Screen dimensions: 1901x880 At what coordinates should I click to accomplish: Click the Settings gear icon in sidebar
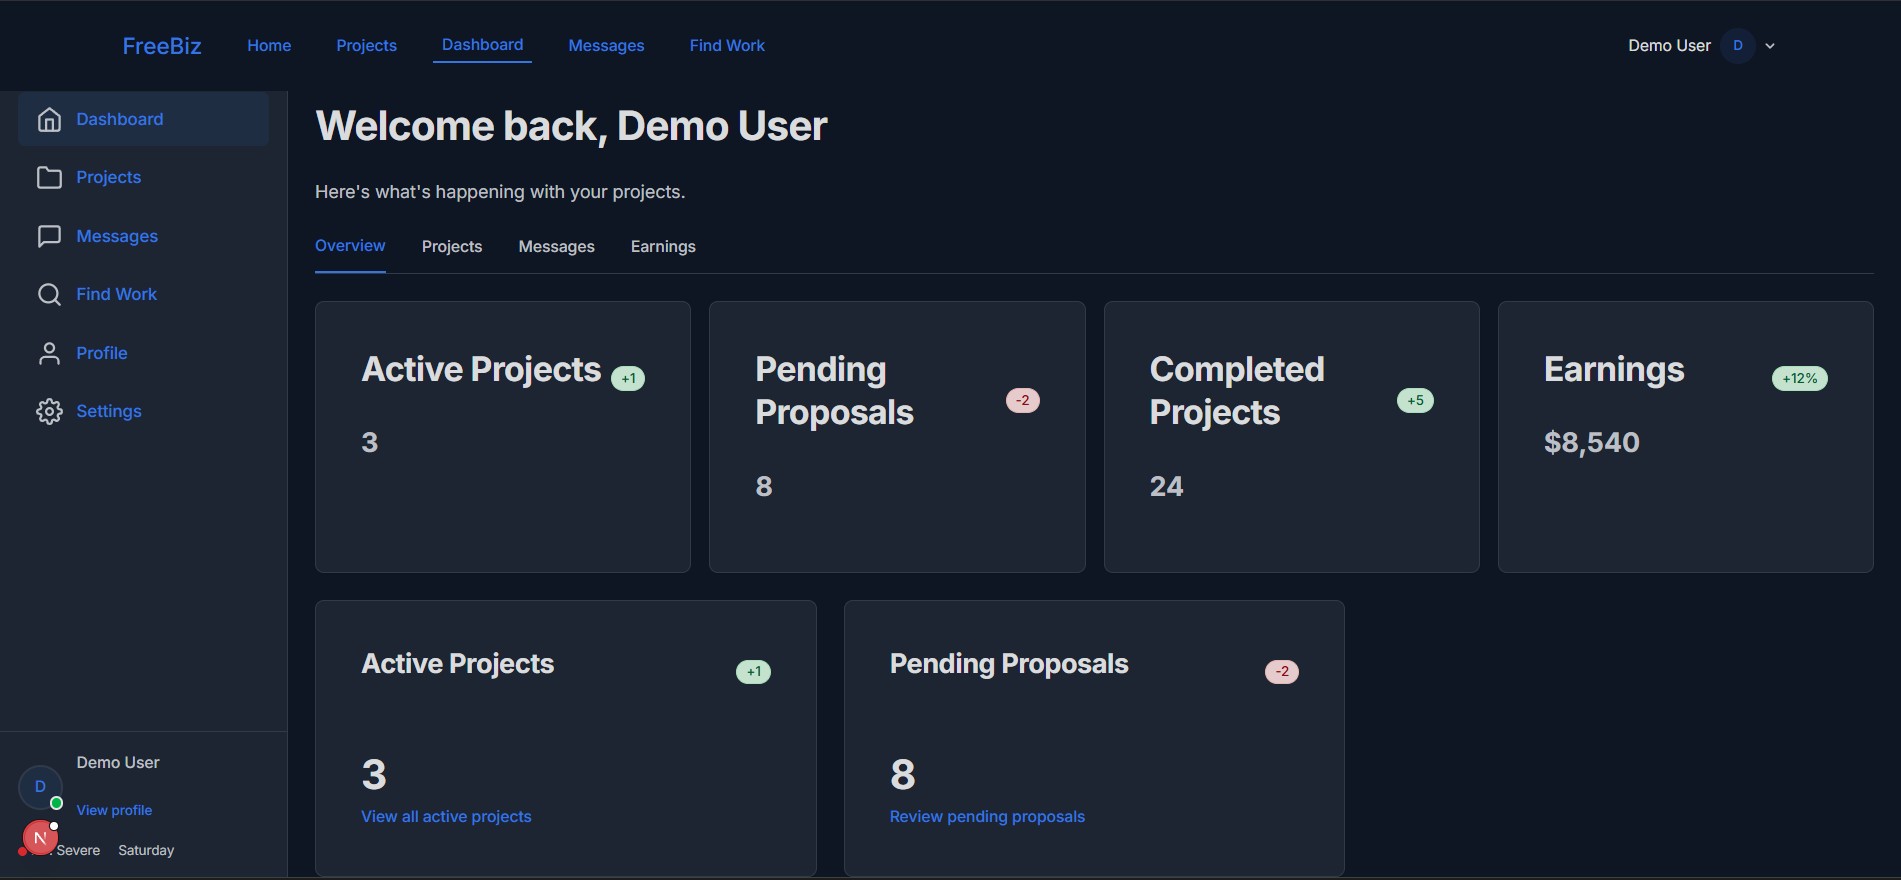tap(49, 412)
